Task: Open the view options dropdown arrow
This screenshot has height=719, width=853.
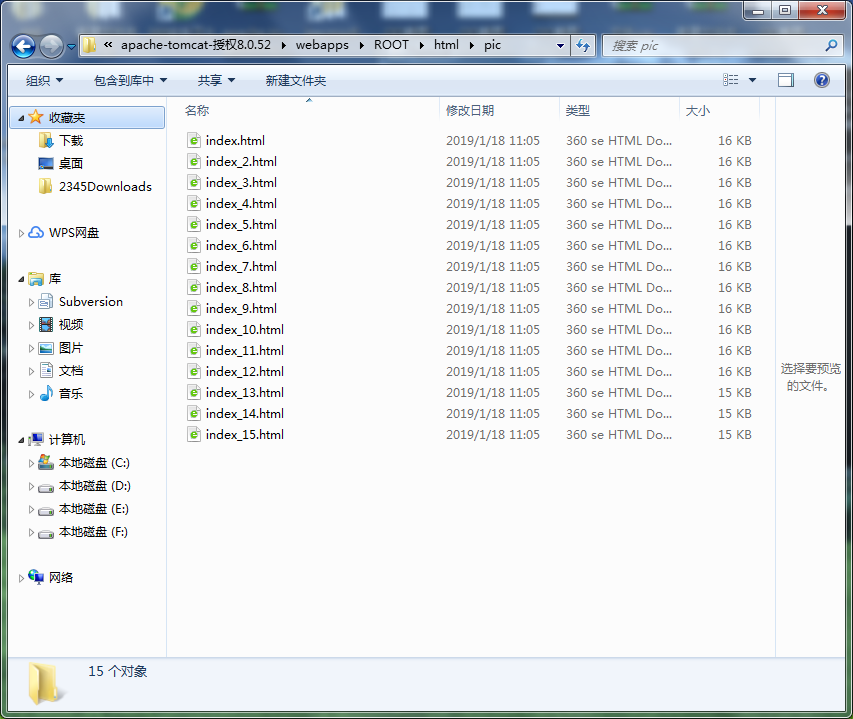Action: (x=752, y=80)
